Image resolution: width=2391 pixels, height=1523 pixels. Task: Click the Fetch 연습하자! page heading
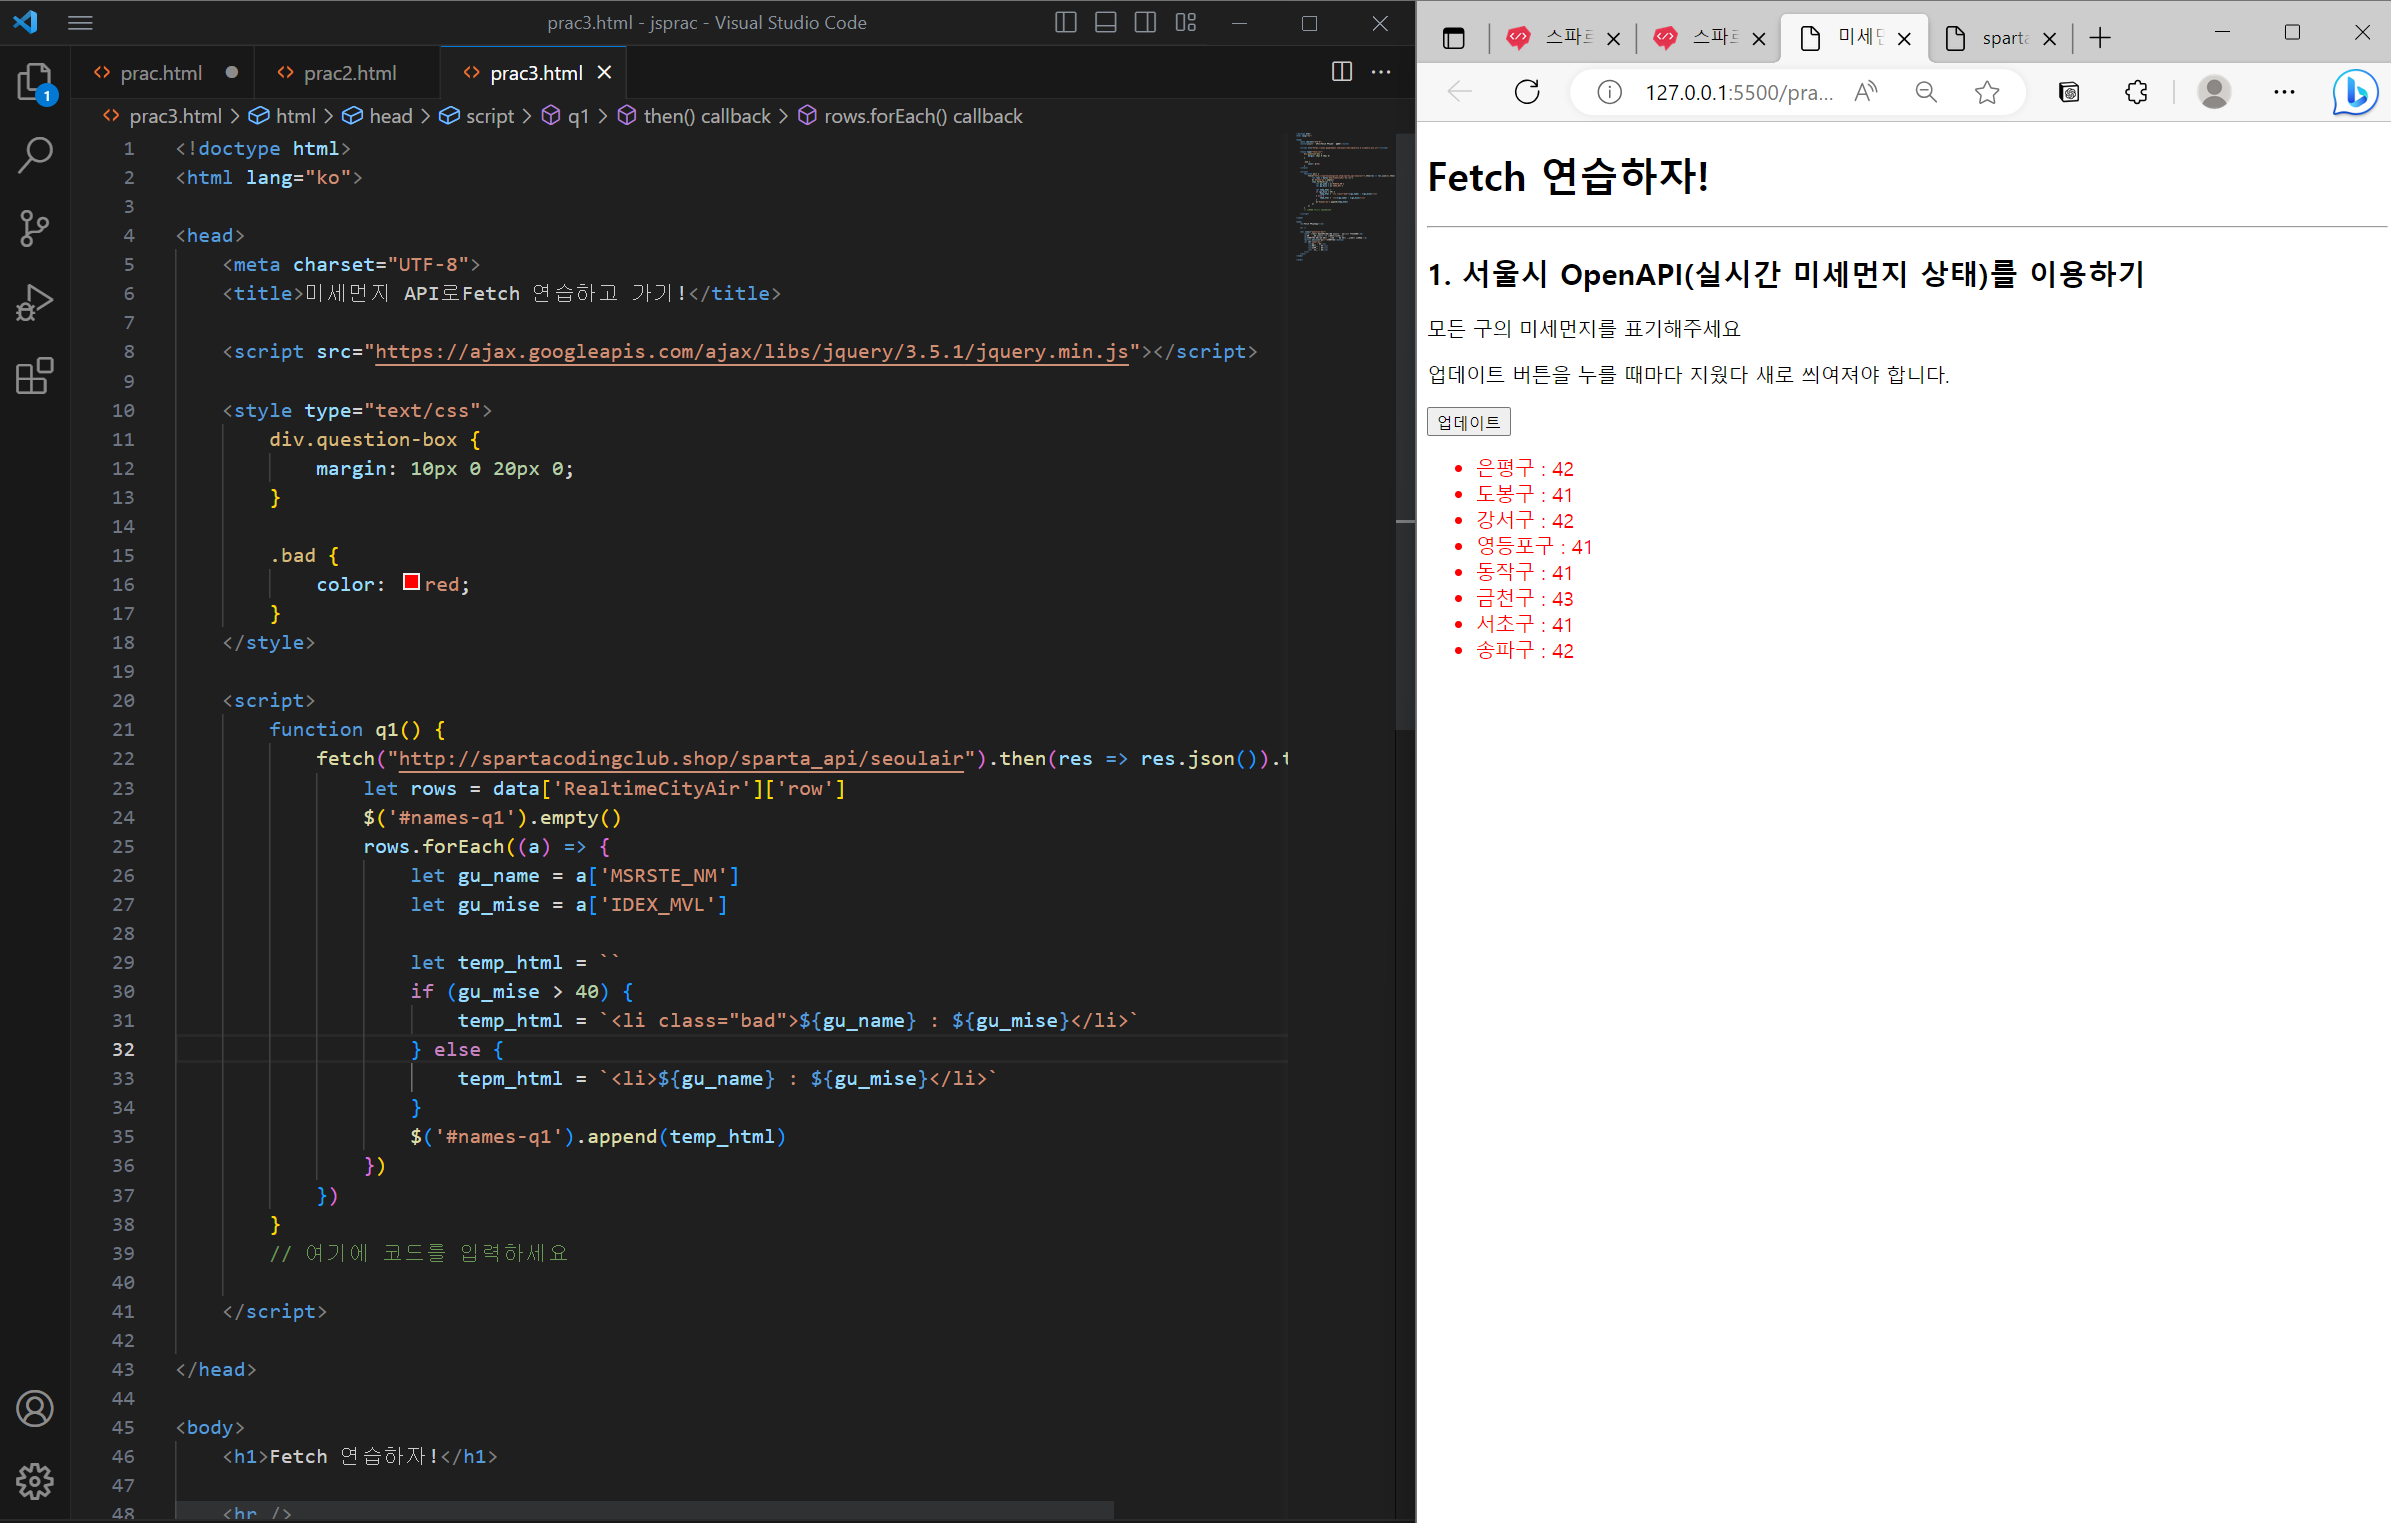click(1567, 177)
